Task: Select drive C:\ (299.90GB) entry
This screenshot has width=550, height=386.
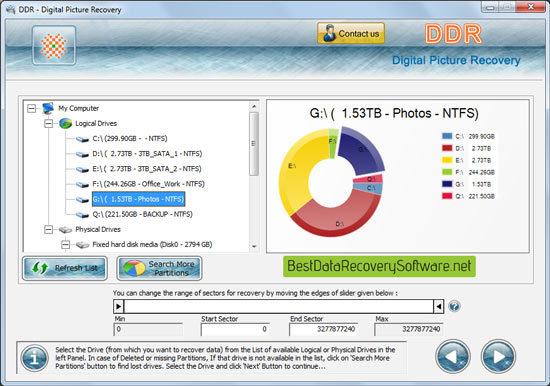Action: pos(130,139)
